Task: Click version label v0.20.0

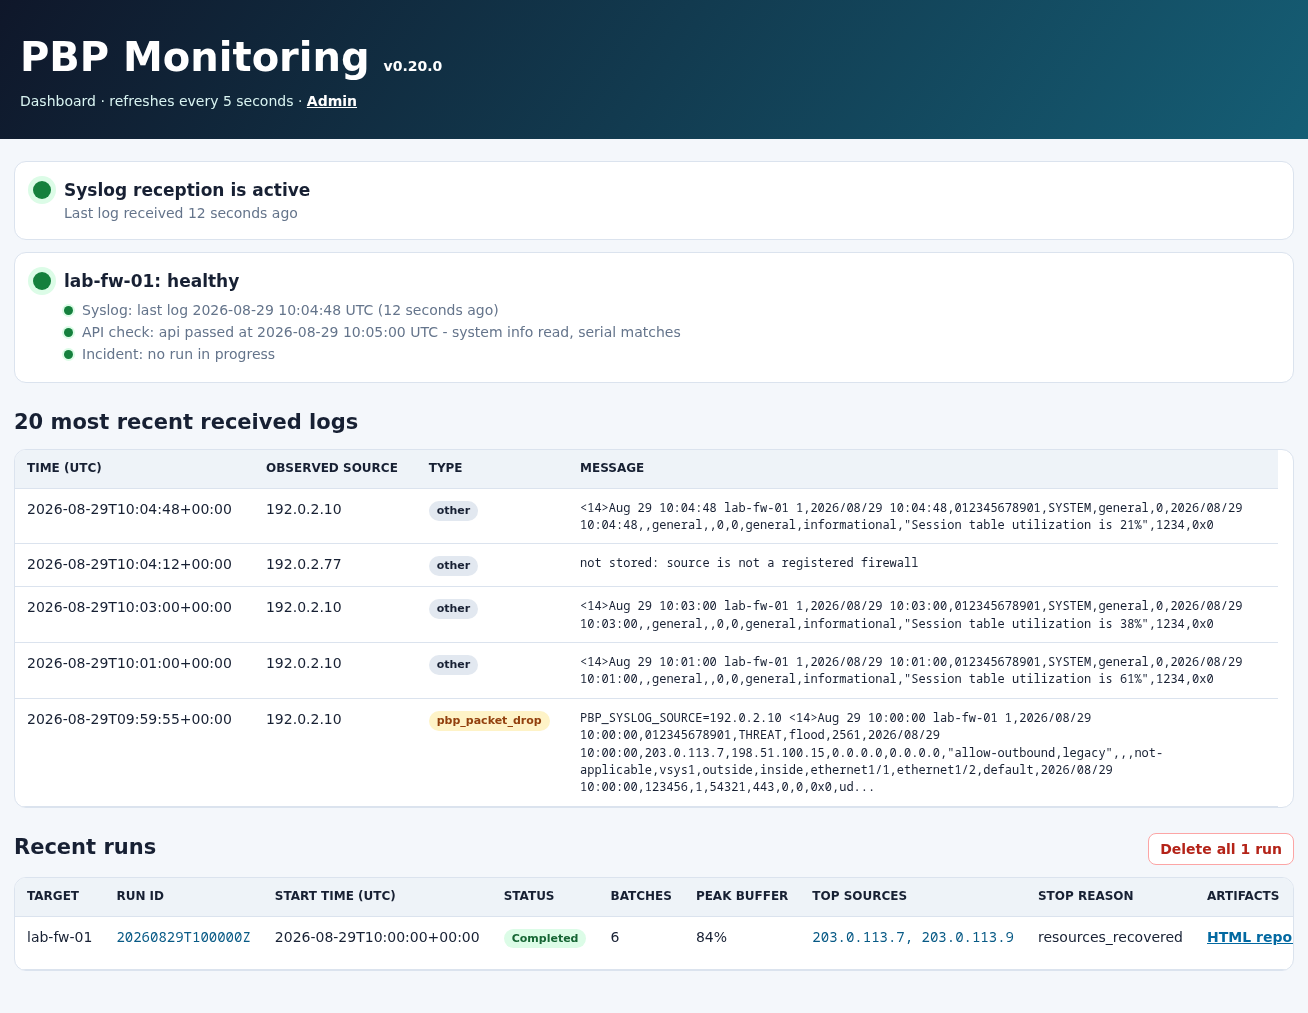Action: click(413, 66)
